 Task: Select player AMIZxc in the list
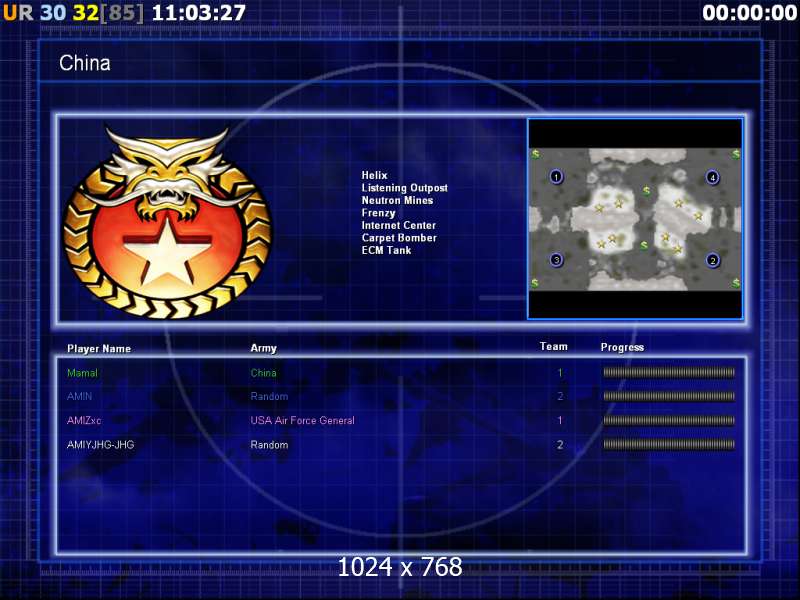click(84, 420)
